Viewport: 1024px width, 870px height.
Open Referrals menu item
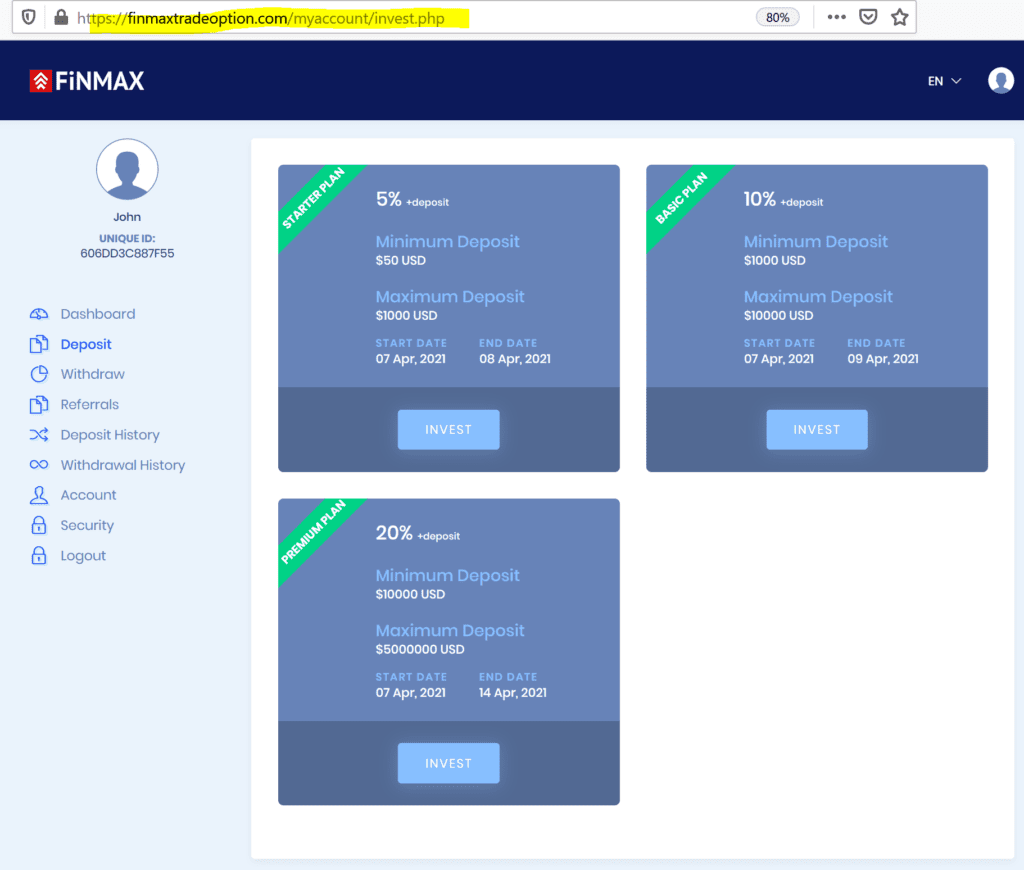click(90, 404)
